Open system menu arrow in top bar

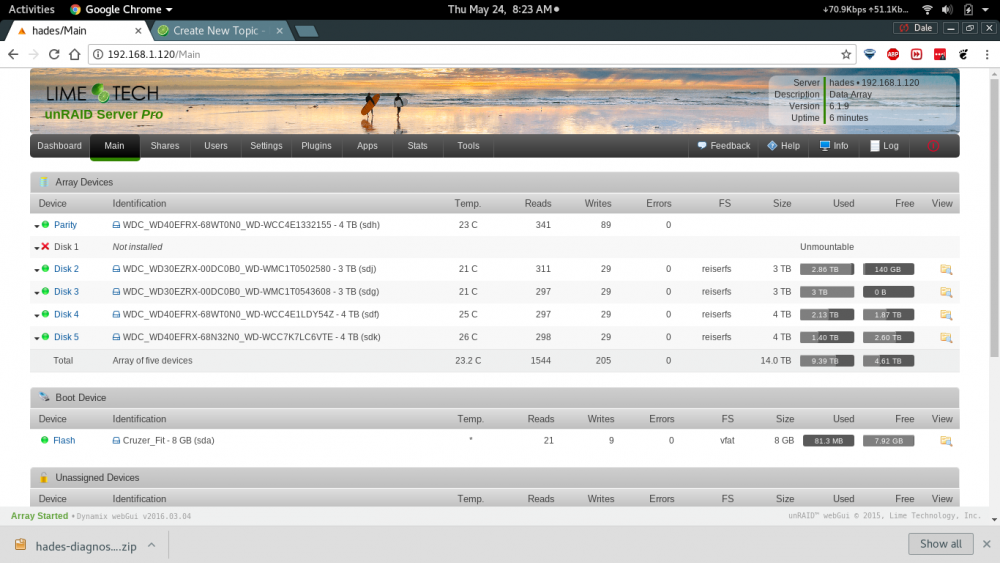pyautogui.click(x=985, y=10)
